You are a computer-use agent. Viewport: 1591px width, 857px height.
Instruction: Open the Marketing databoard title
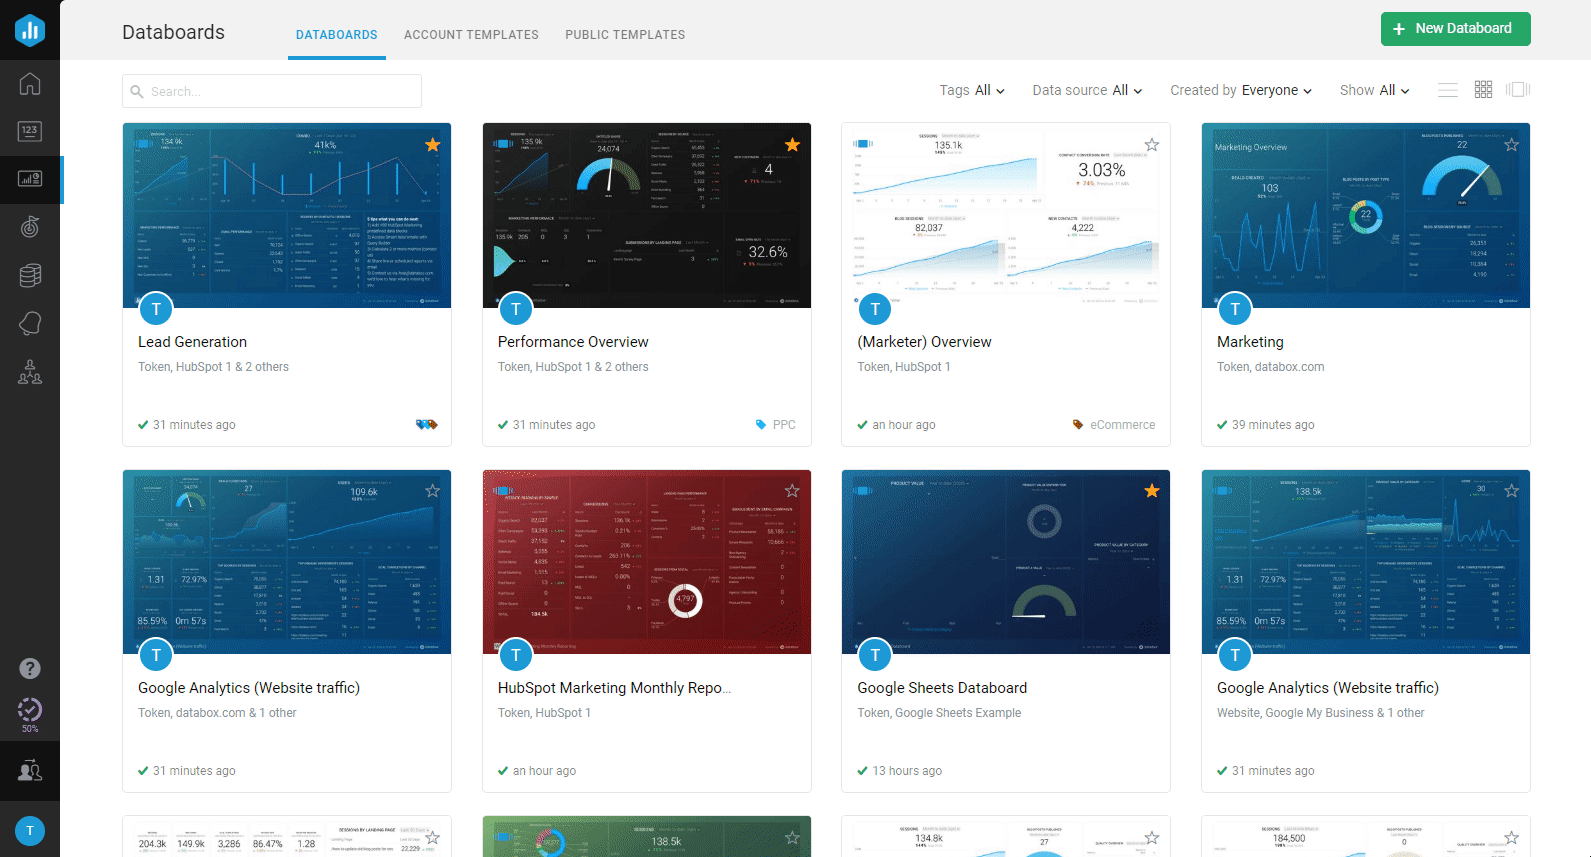click(x=1250, y=342)
